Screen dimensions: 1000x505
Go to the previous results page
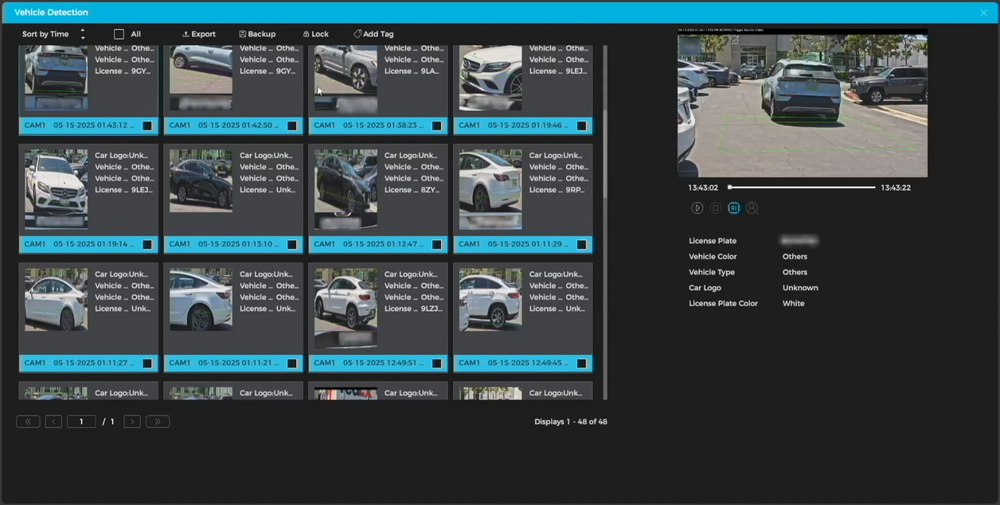click(53, 422)
